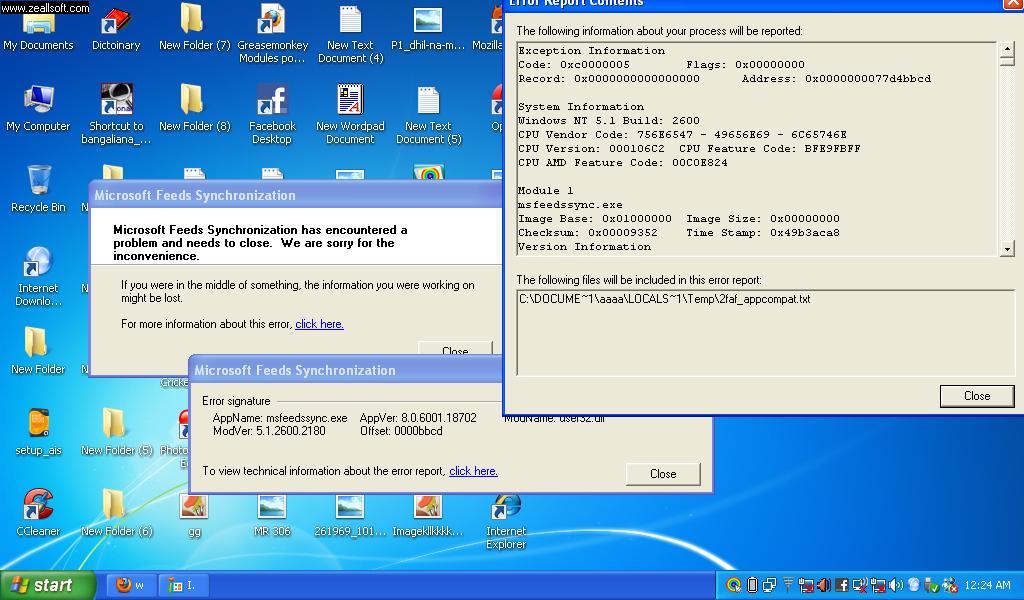The height and width of the screenshot is (600, 1024).
Task: Select the P1_dhil-na-m image file icon
Action: 428,28
